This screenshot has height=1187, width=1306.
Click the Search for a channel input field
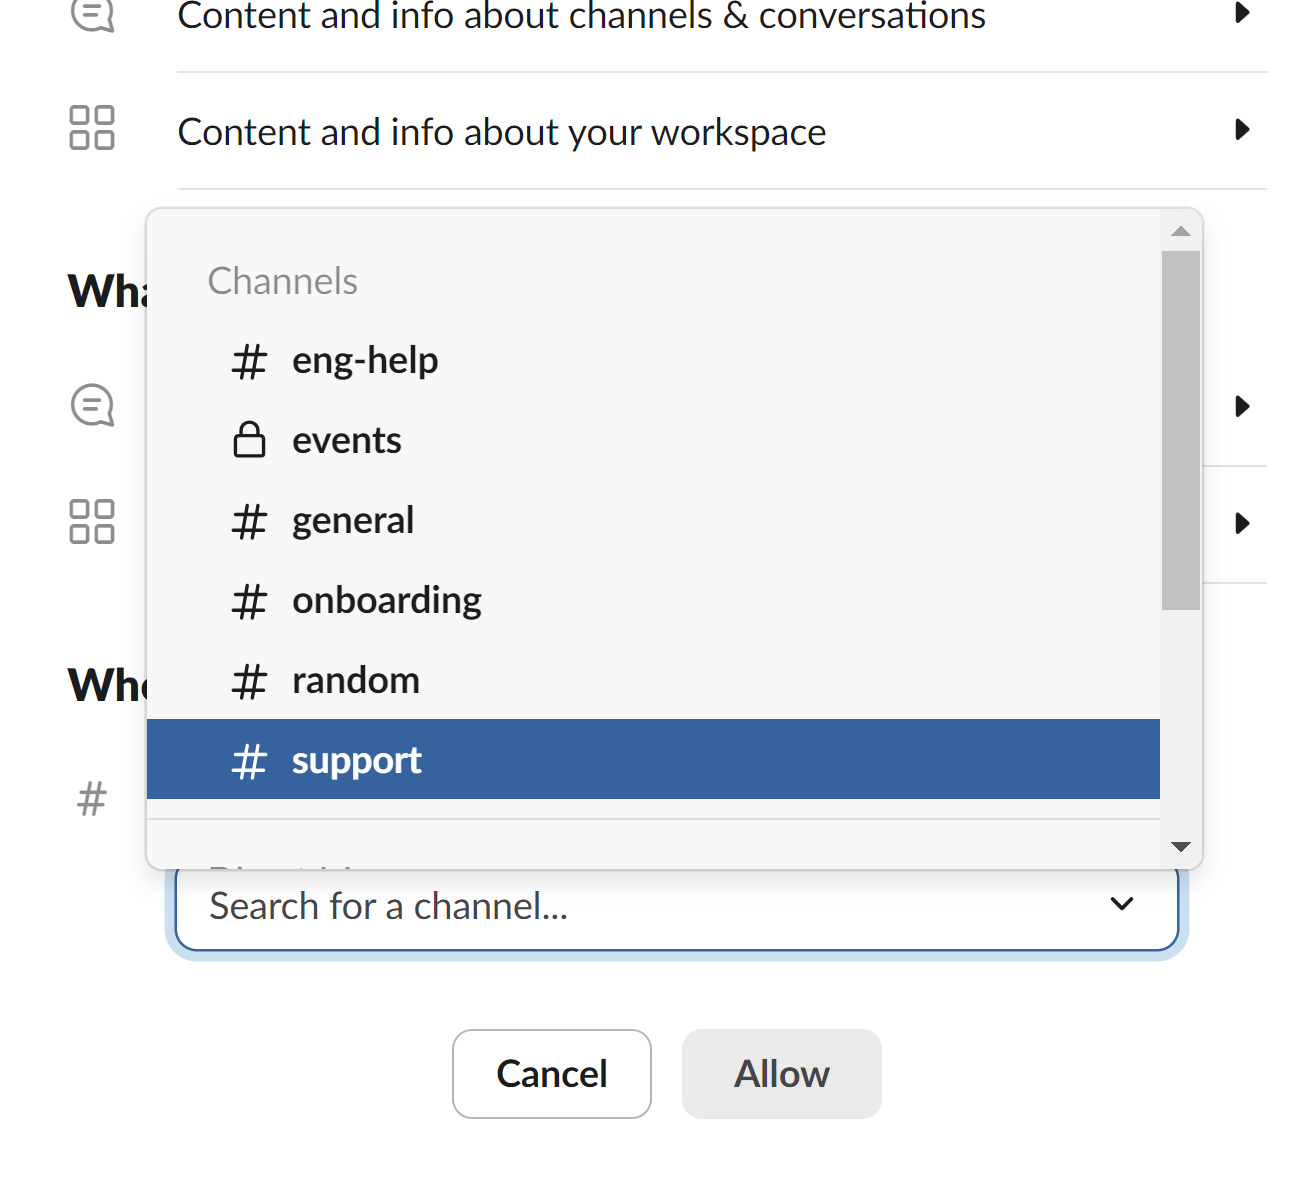677,906
